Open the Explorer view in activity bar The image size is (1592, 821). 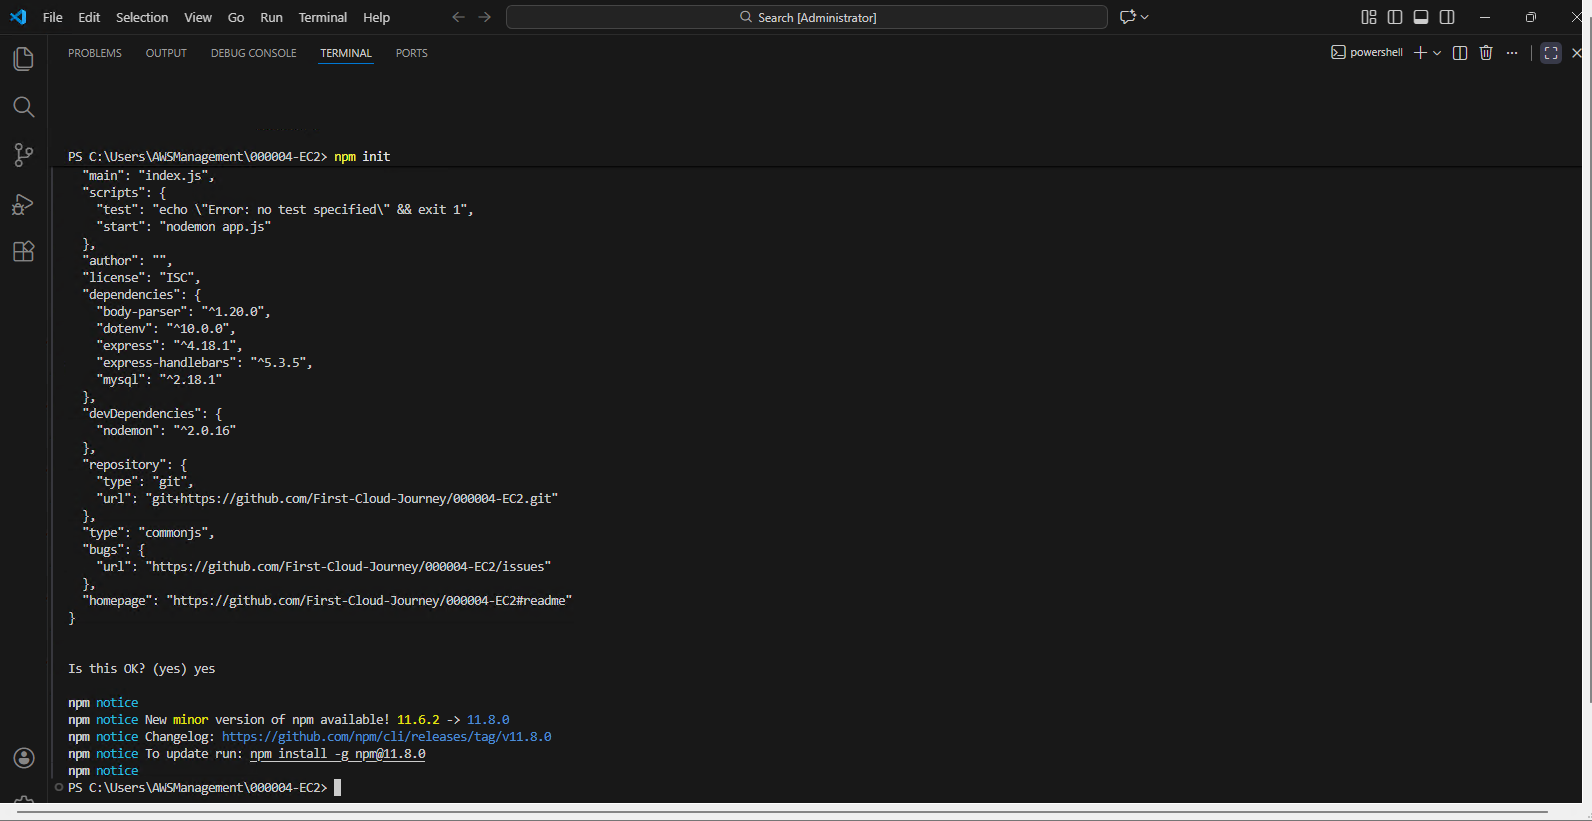click(23, 59)
